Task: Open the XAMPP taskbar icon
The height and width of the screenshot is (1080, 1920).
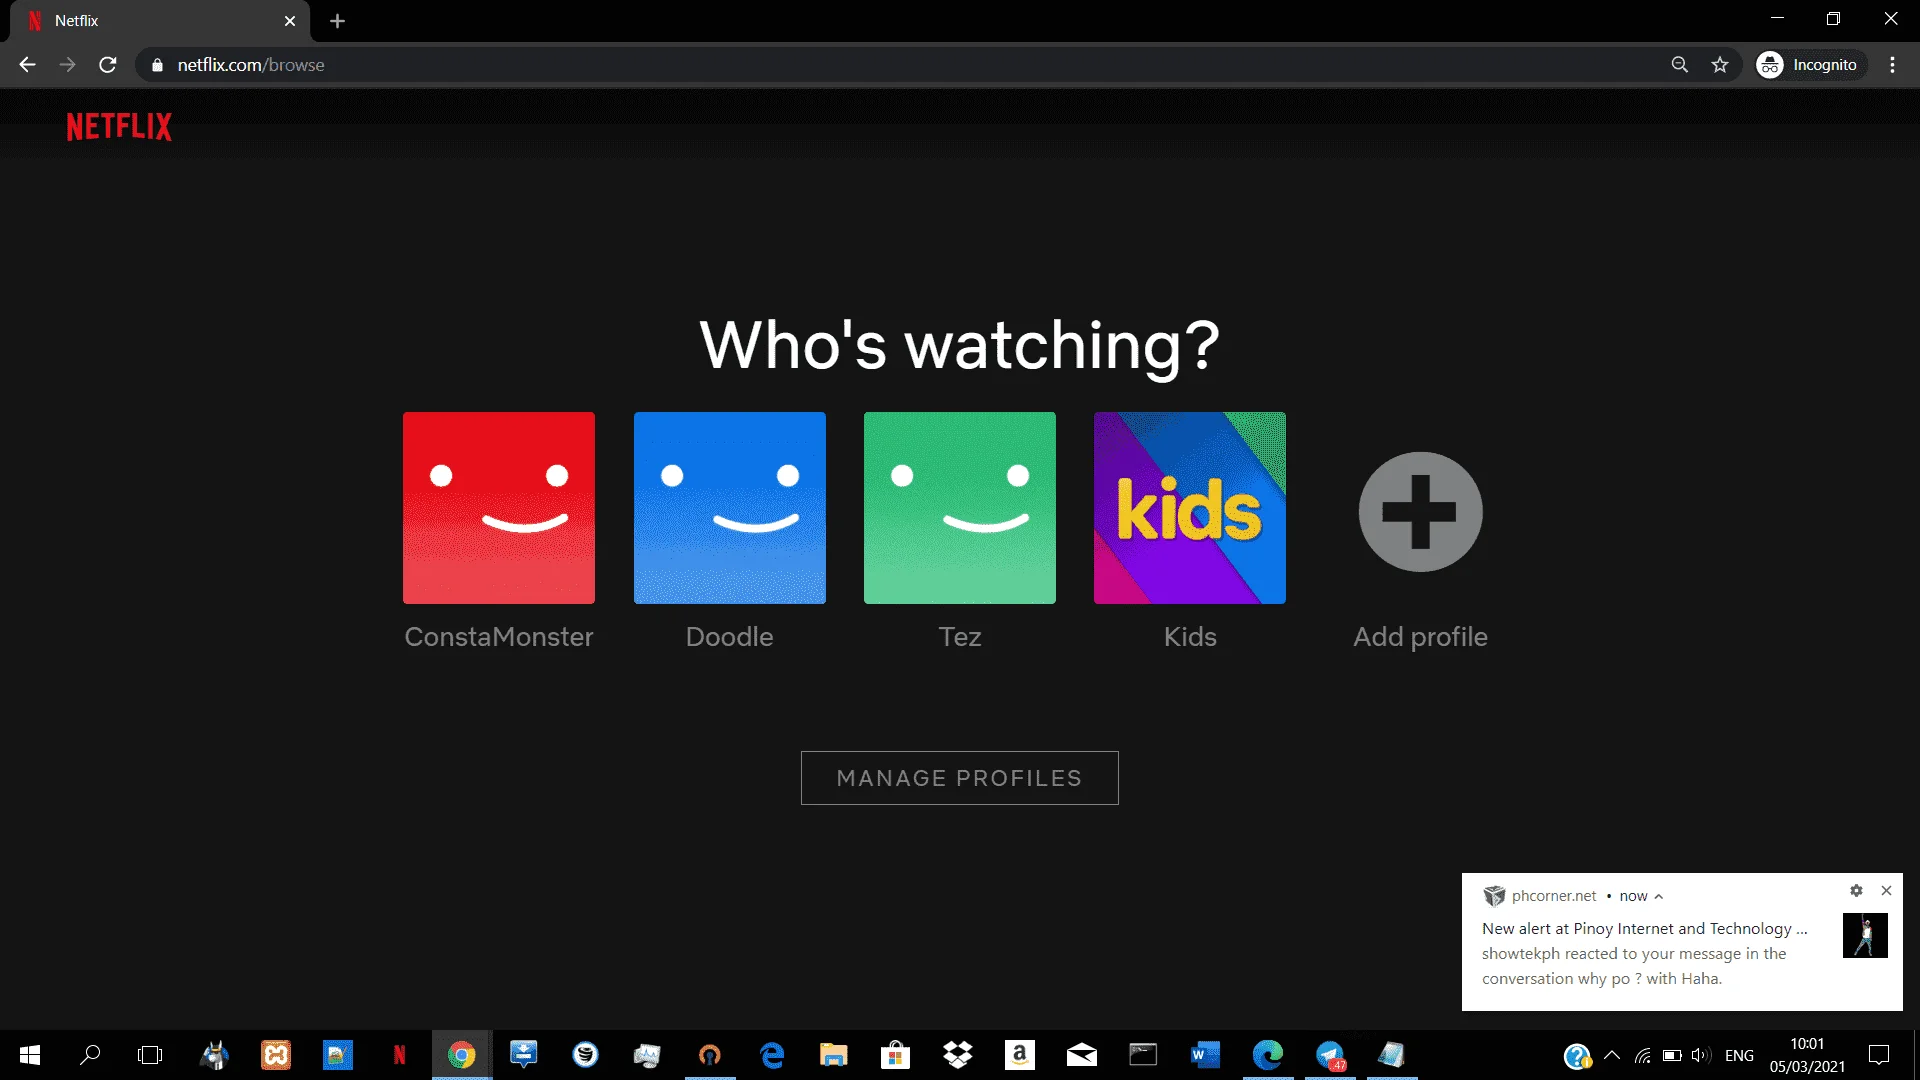Action: tap(276, 1055)
